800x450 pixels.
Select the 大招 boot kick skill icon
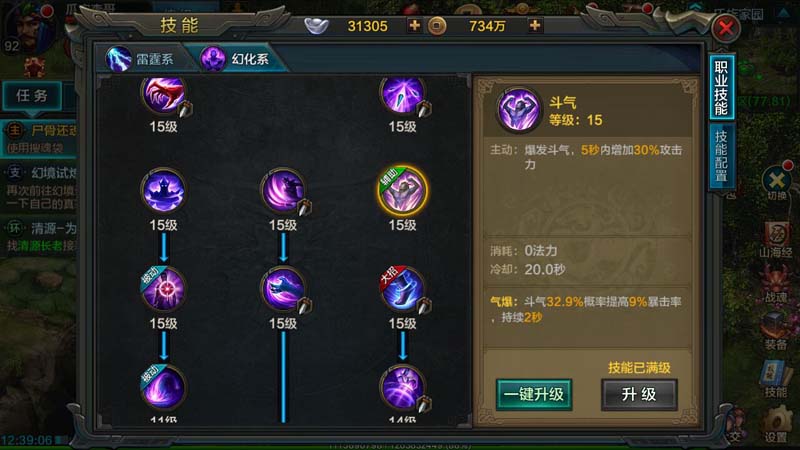click(402, 290)
